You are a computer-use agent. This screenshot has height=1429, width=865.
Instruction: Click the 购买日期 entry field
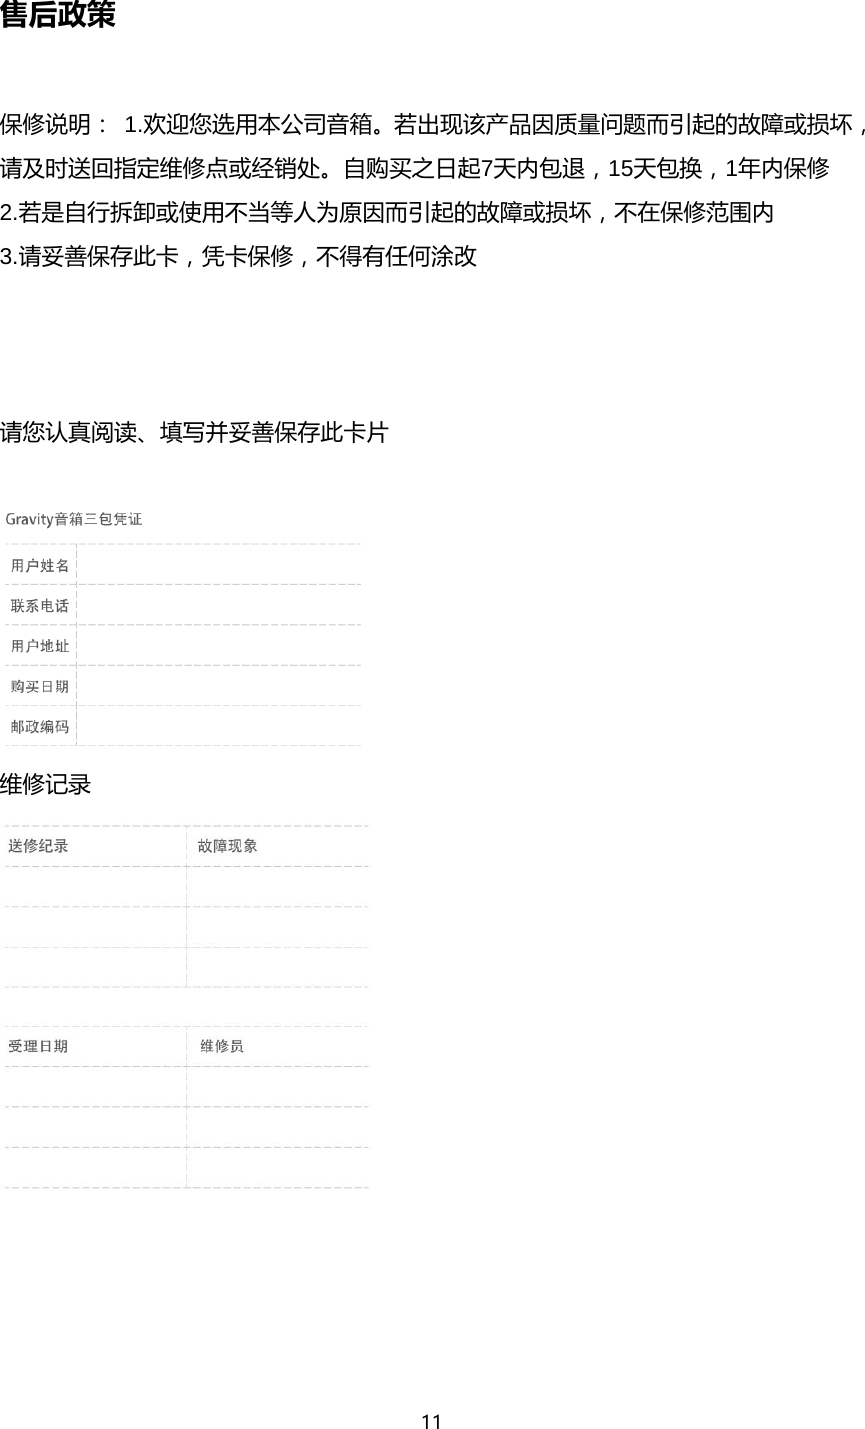pos(220,686)
